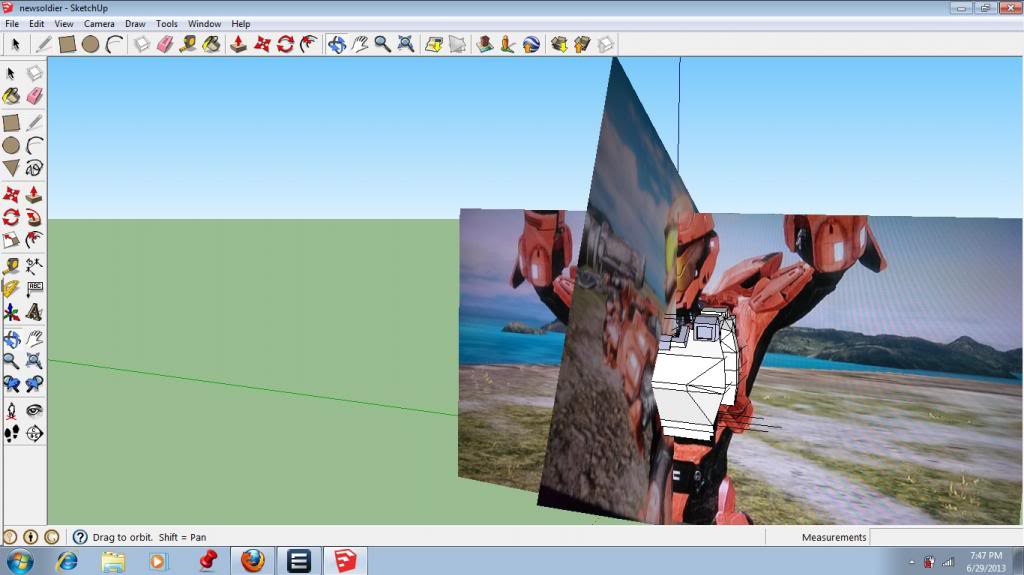Viewport: 1024px width, 575px height.
Task: Open the Windows Start menu
Action: point(20,561)
